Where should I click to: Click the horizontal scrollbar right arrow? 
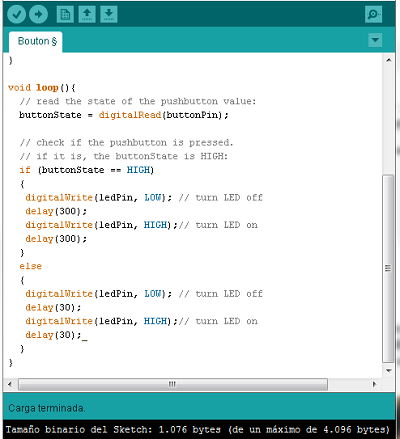click(x=374, y=384)
